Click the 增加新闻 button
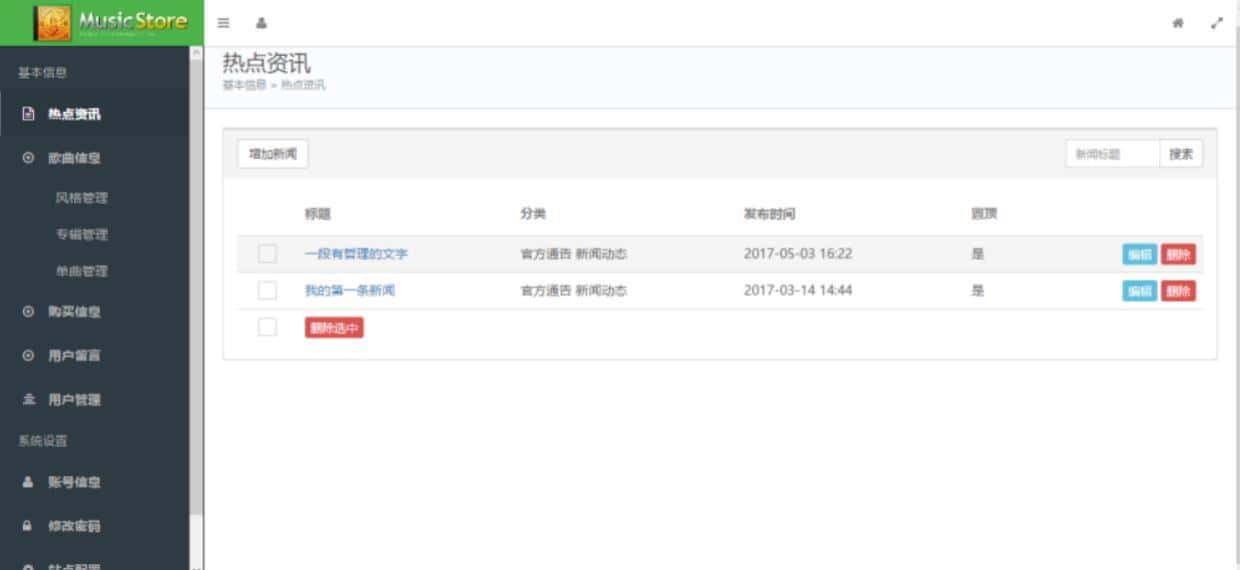 click(x=273, y=154)
